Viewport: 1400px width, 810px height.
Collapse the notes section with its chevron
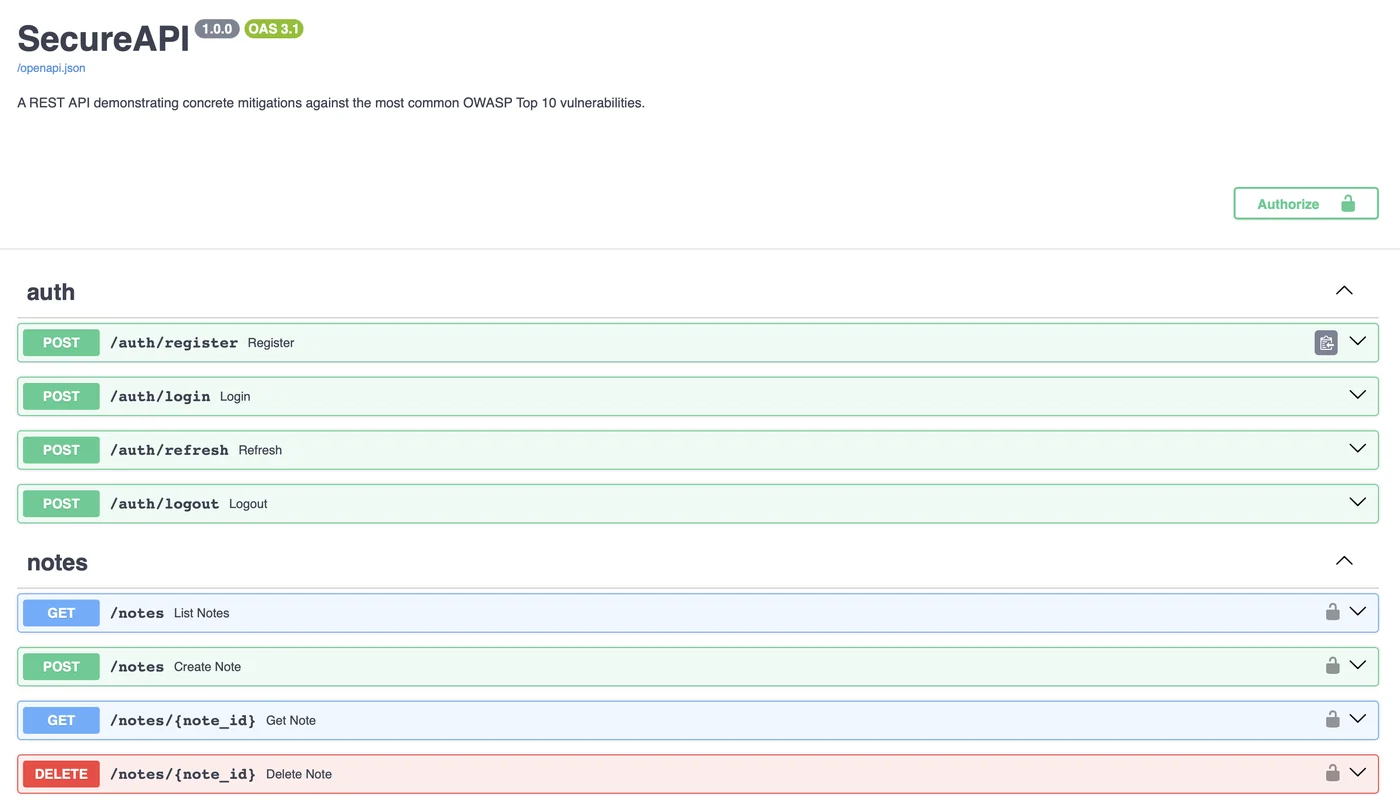click(1344, 561)
